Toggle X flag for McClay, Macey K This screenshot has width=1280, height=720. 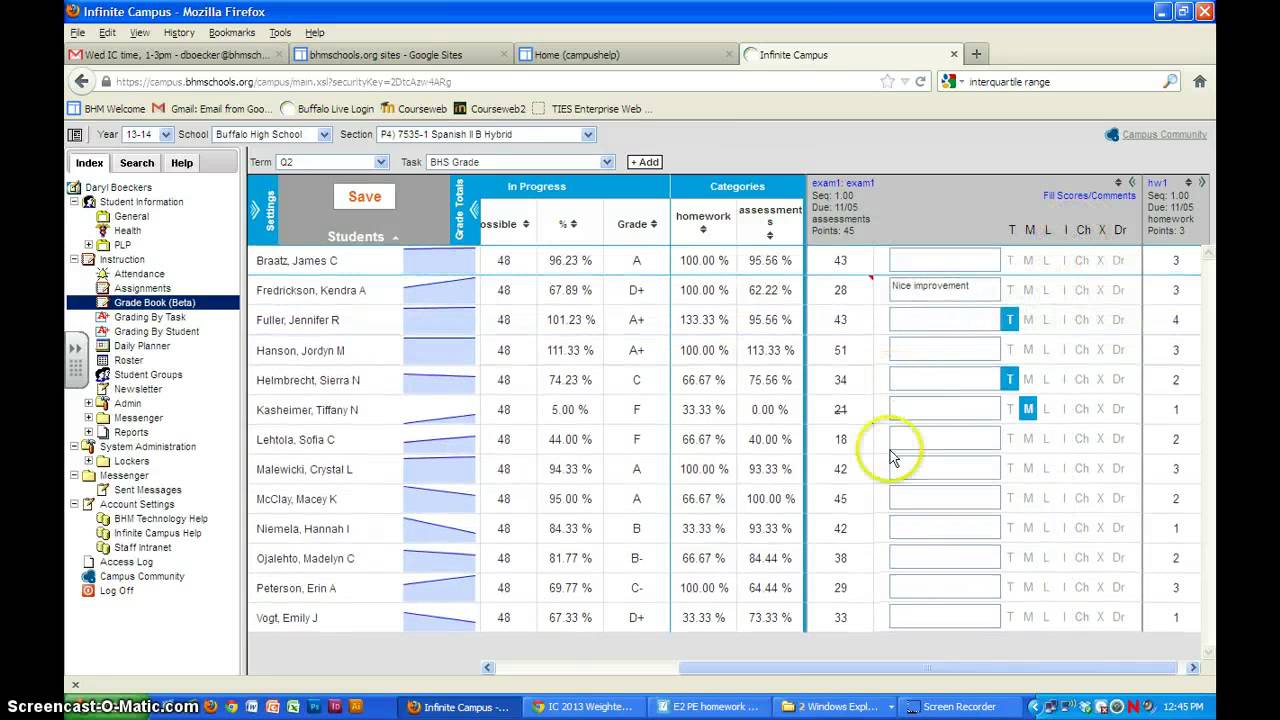coord(1102,498)
